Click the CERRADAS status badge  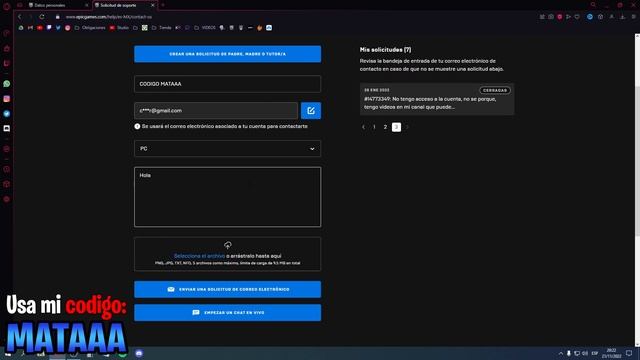pyautogui.click(x=494, y=90)
